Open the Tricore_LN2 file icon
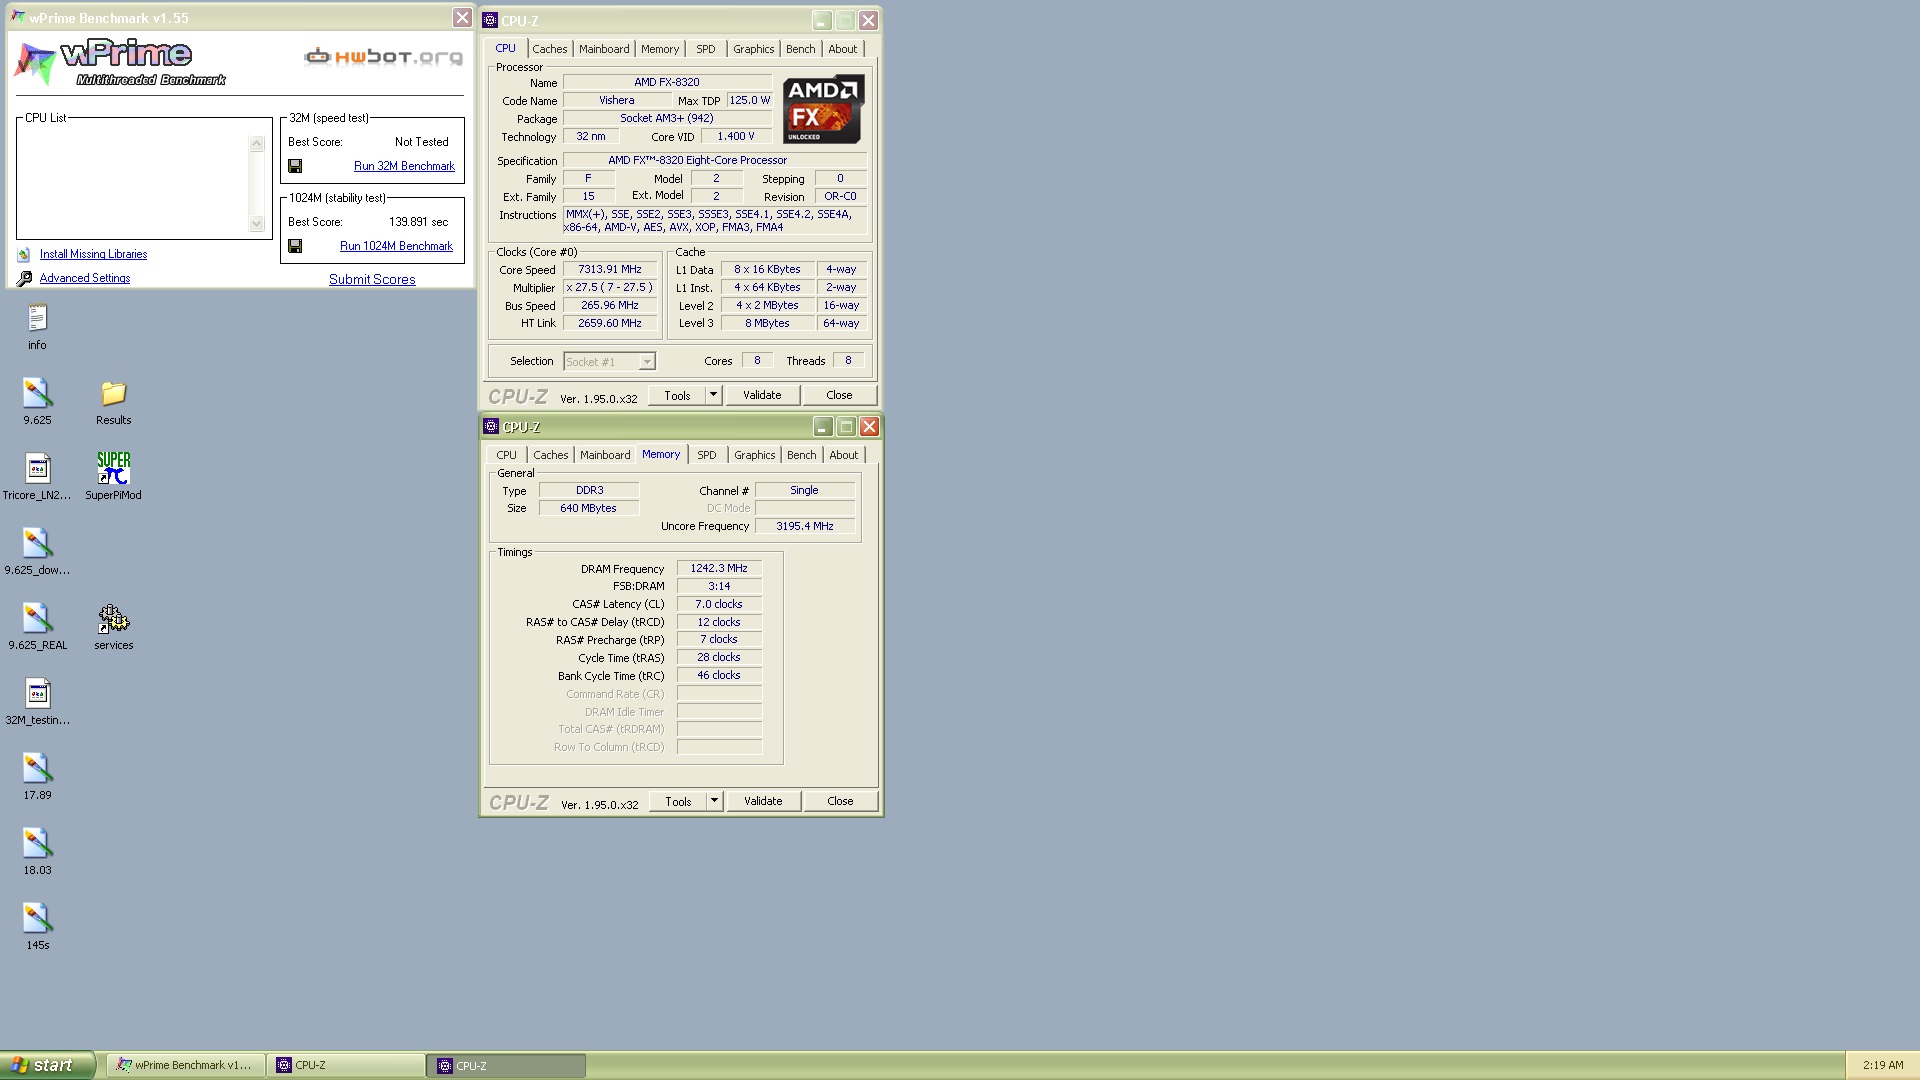This screenshot has width=1920, height=1080. 37,468
